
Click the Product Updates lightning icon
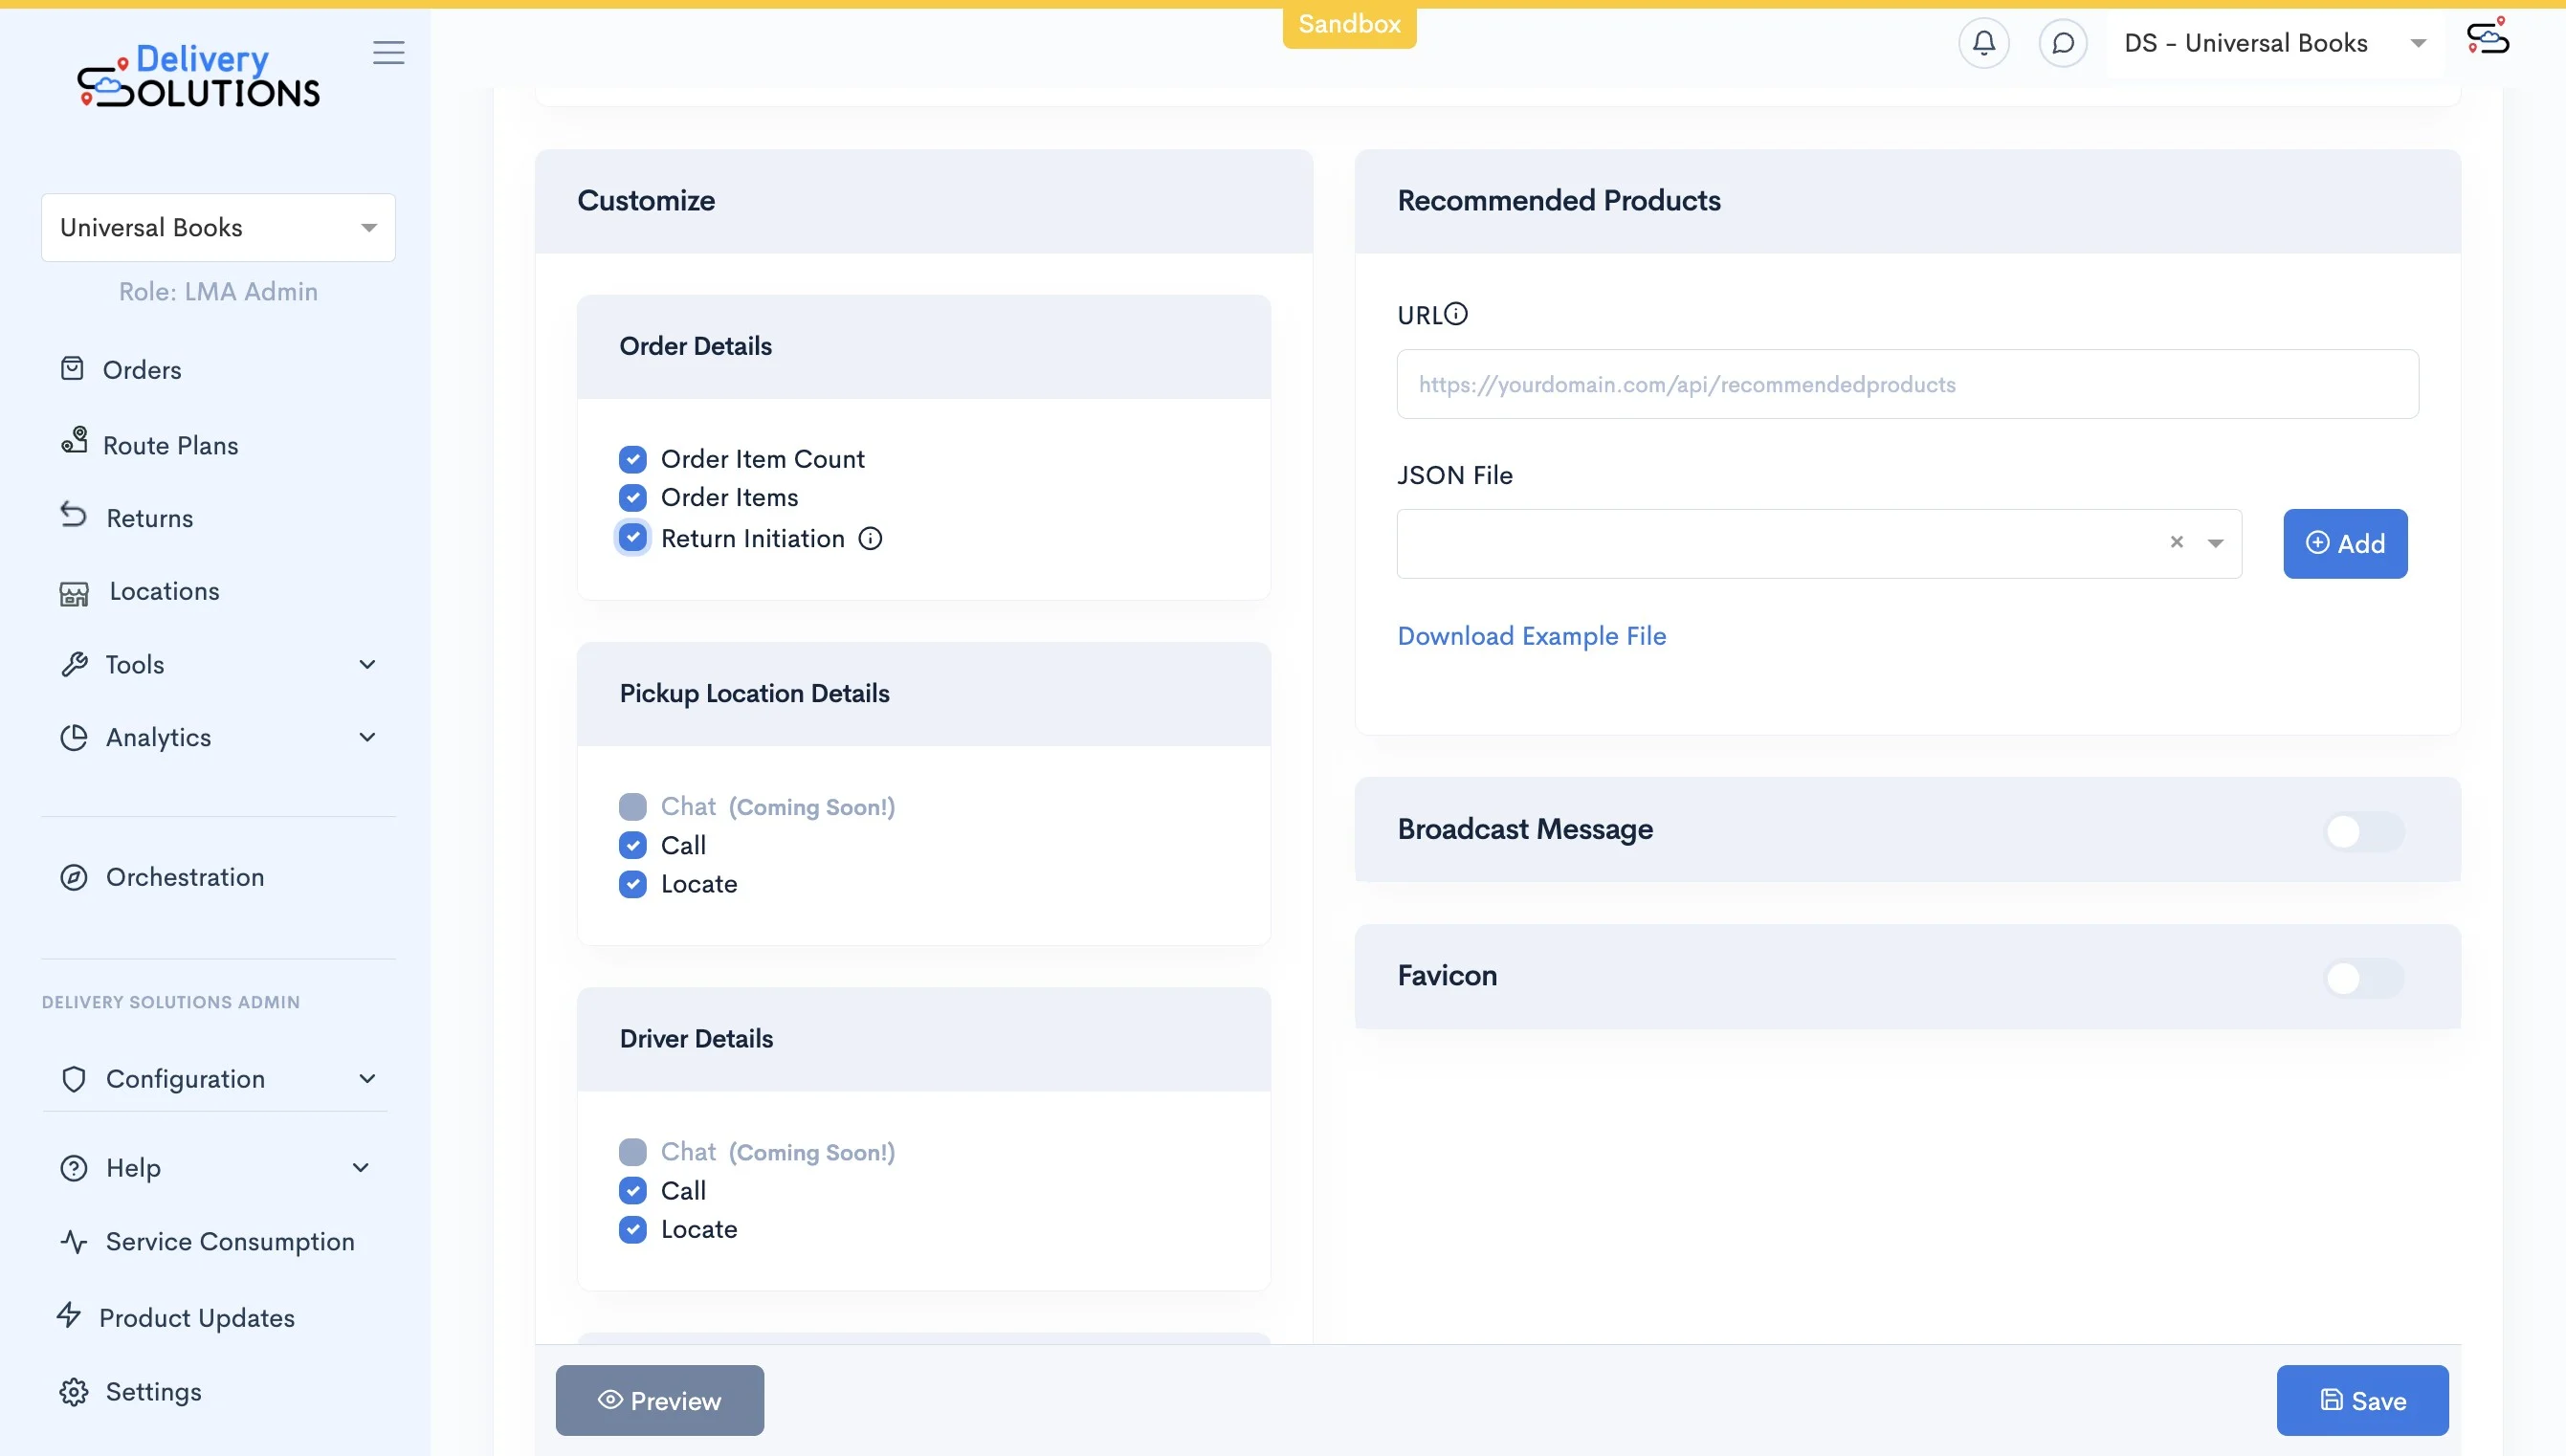(x=69, y=1315)
